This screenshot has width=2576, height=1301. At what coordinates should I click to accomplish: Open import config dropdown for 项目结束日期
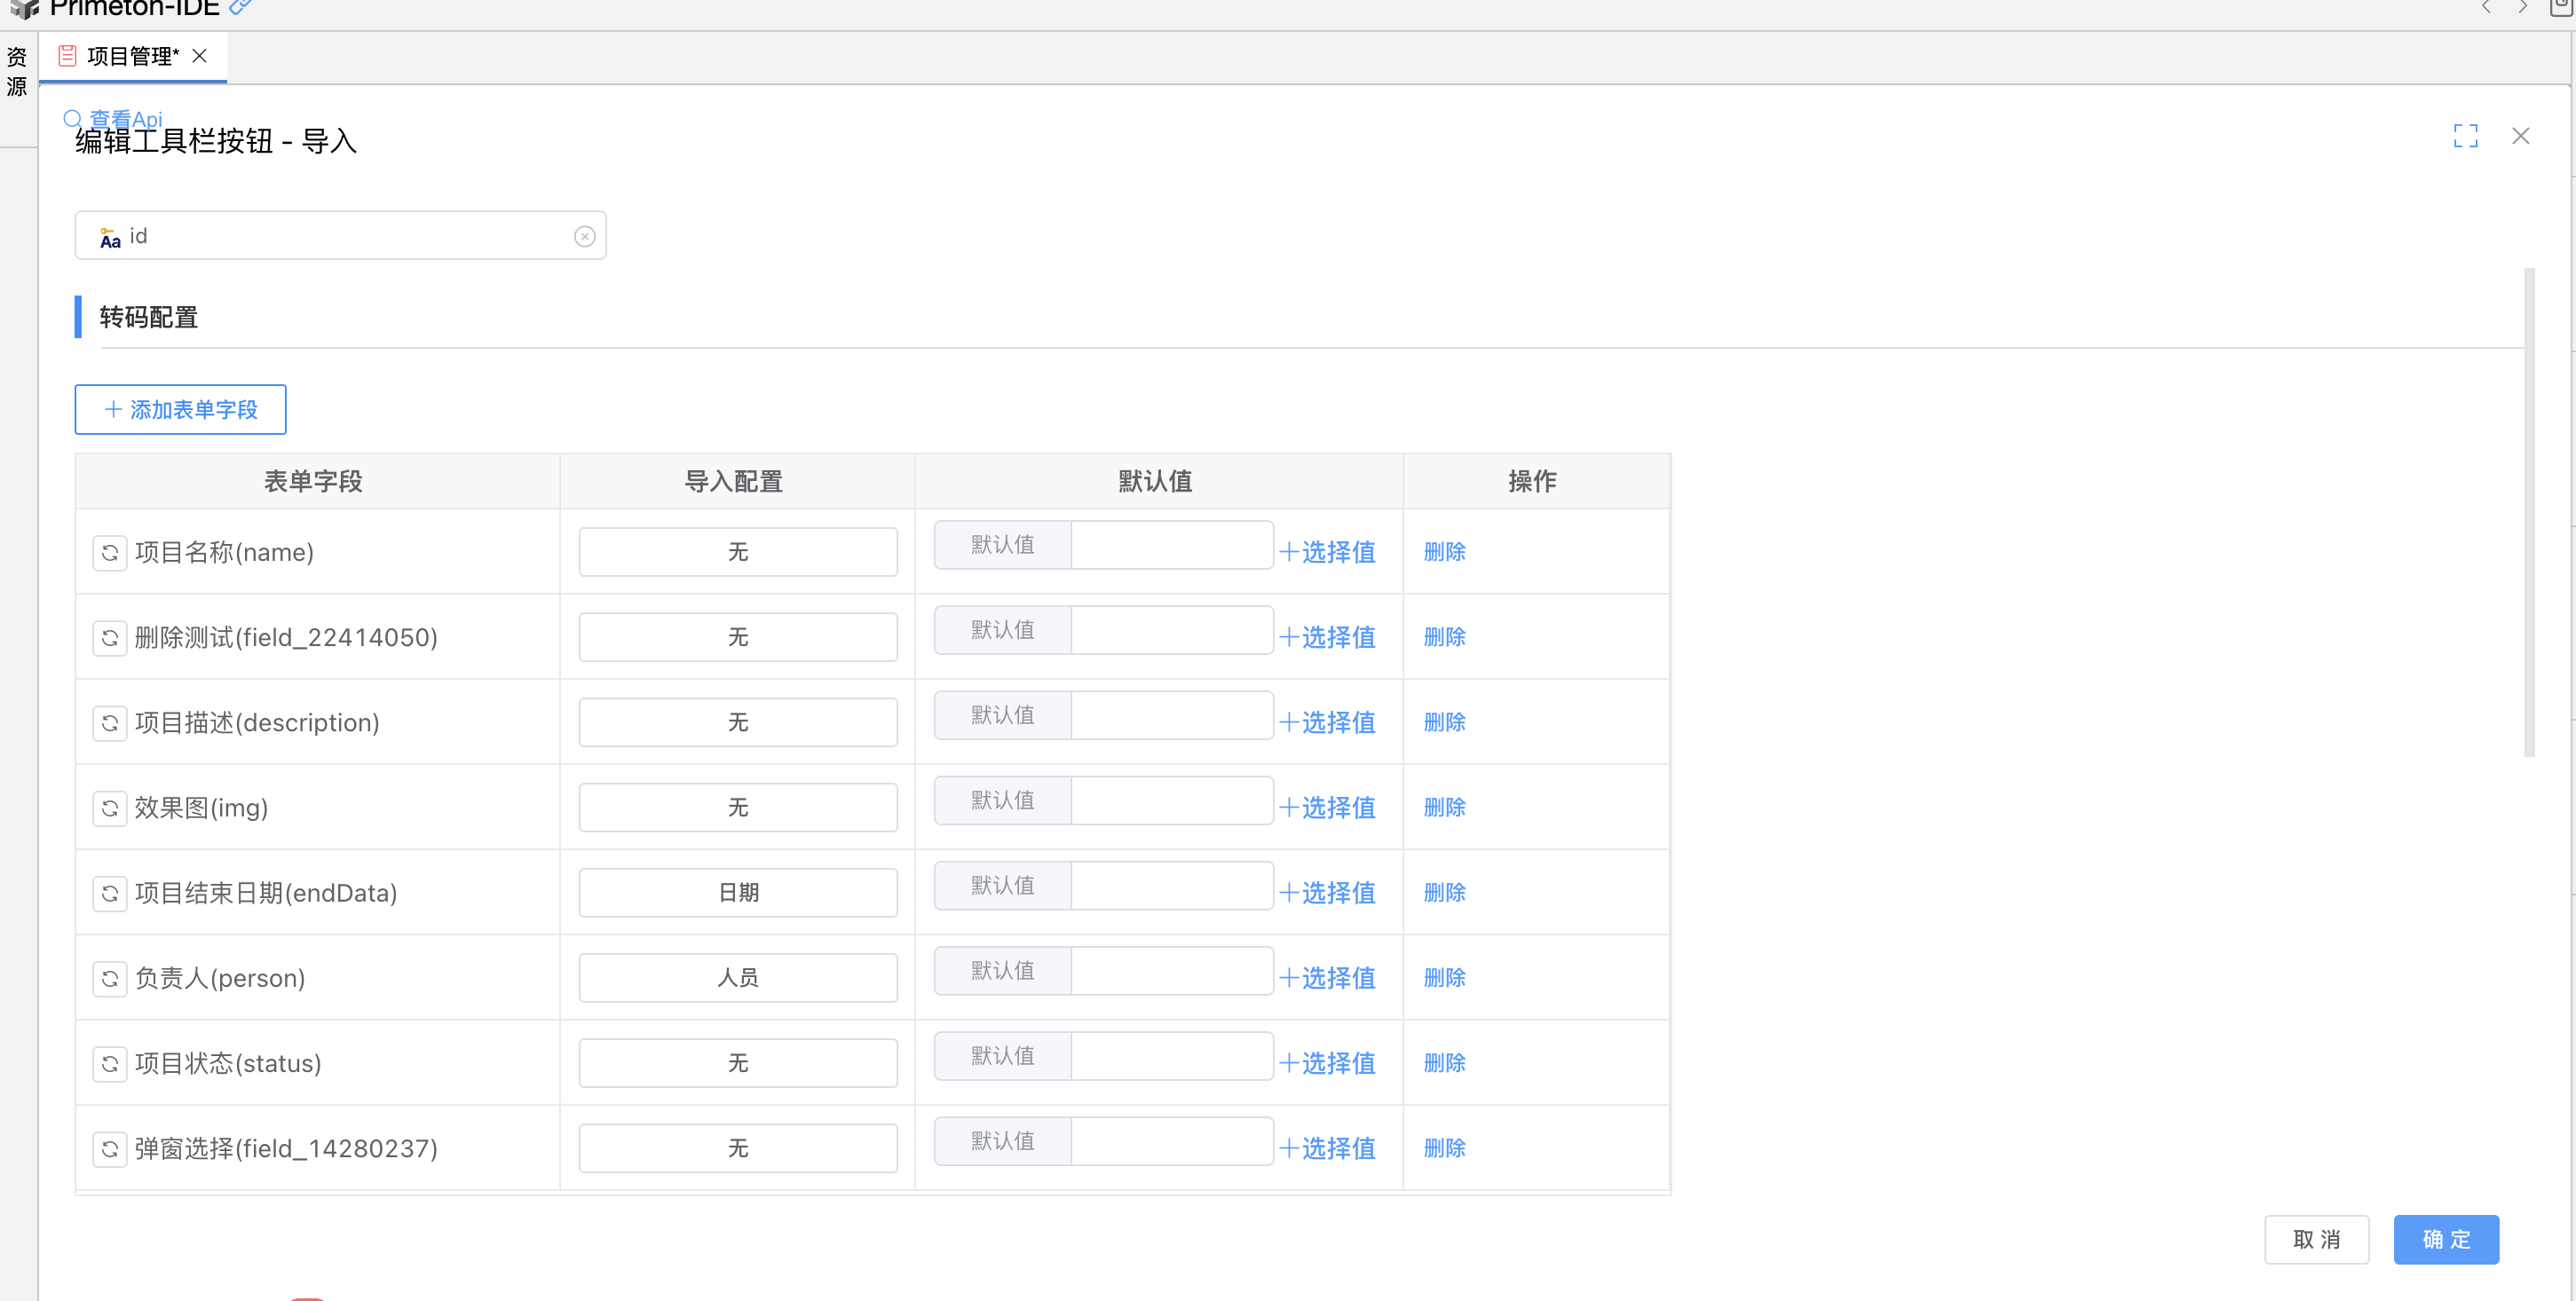click(x=738, y=892)
